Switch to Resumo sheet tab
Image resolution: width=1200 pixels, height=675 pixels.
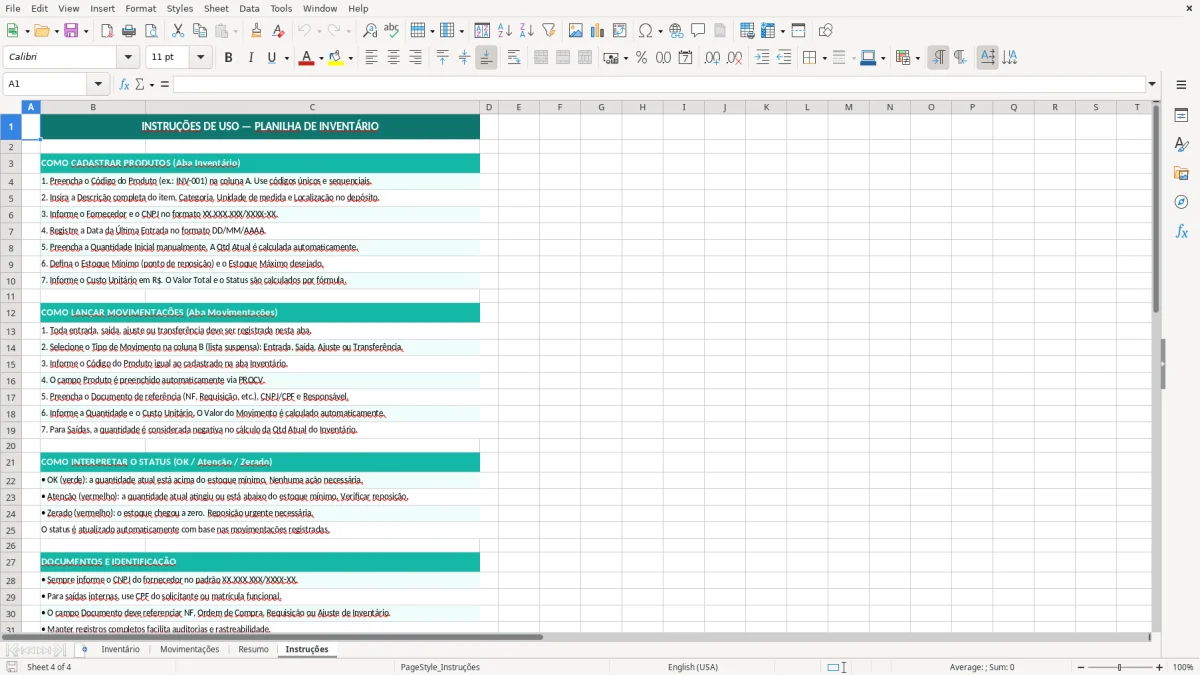(x=253, y=650)
